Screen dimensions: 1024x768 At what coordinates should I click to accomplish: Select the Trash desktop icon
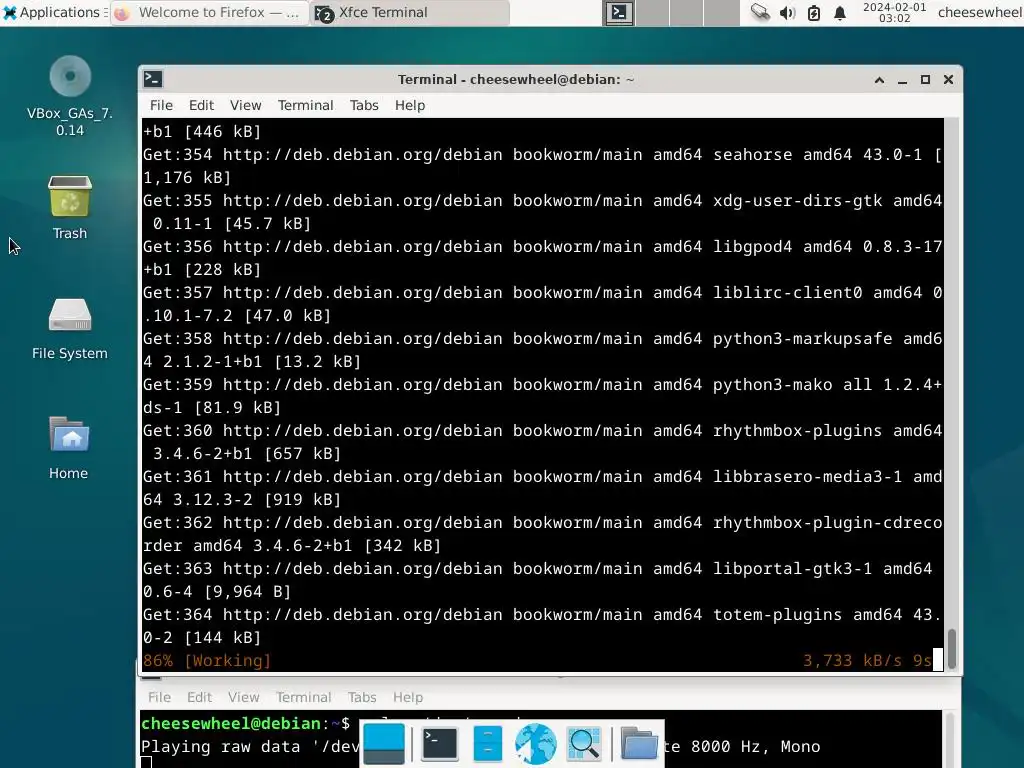tap(70, 208)
